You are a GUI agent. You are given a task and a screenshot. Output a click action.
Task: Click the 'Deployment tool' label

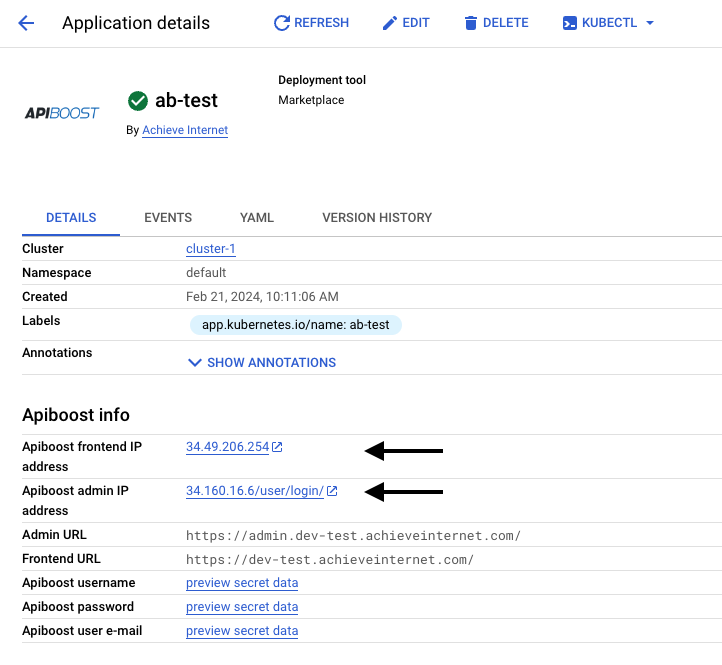coord(322,80)
